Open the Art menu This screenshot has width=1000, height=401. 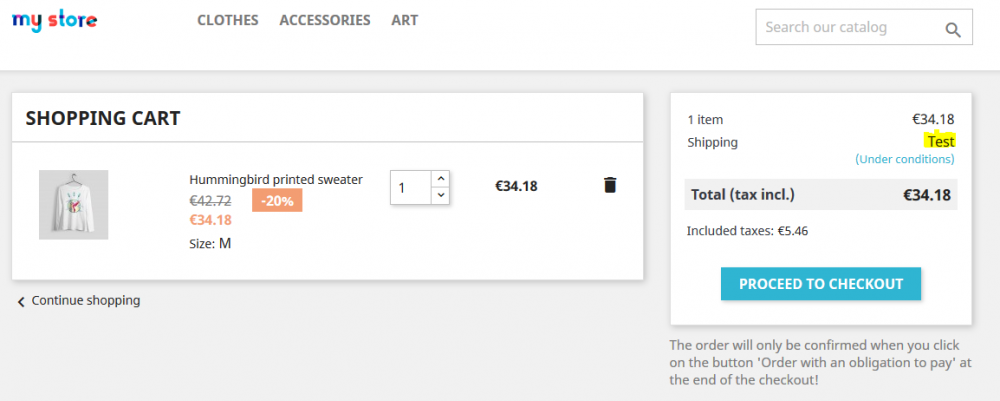(x=405, y=20)
